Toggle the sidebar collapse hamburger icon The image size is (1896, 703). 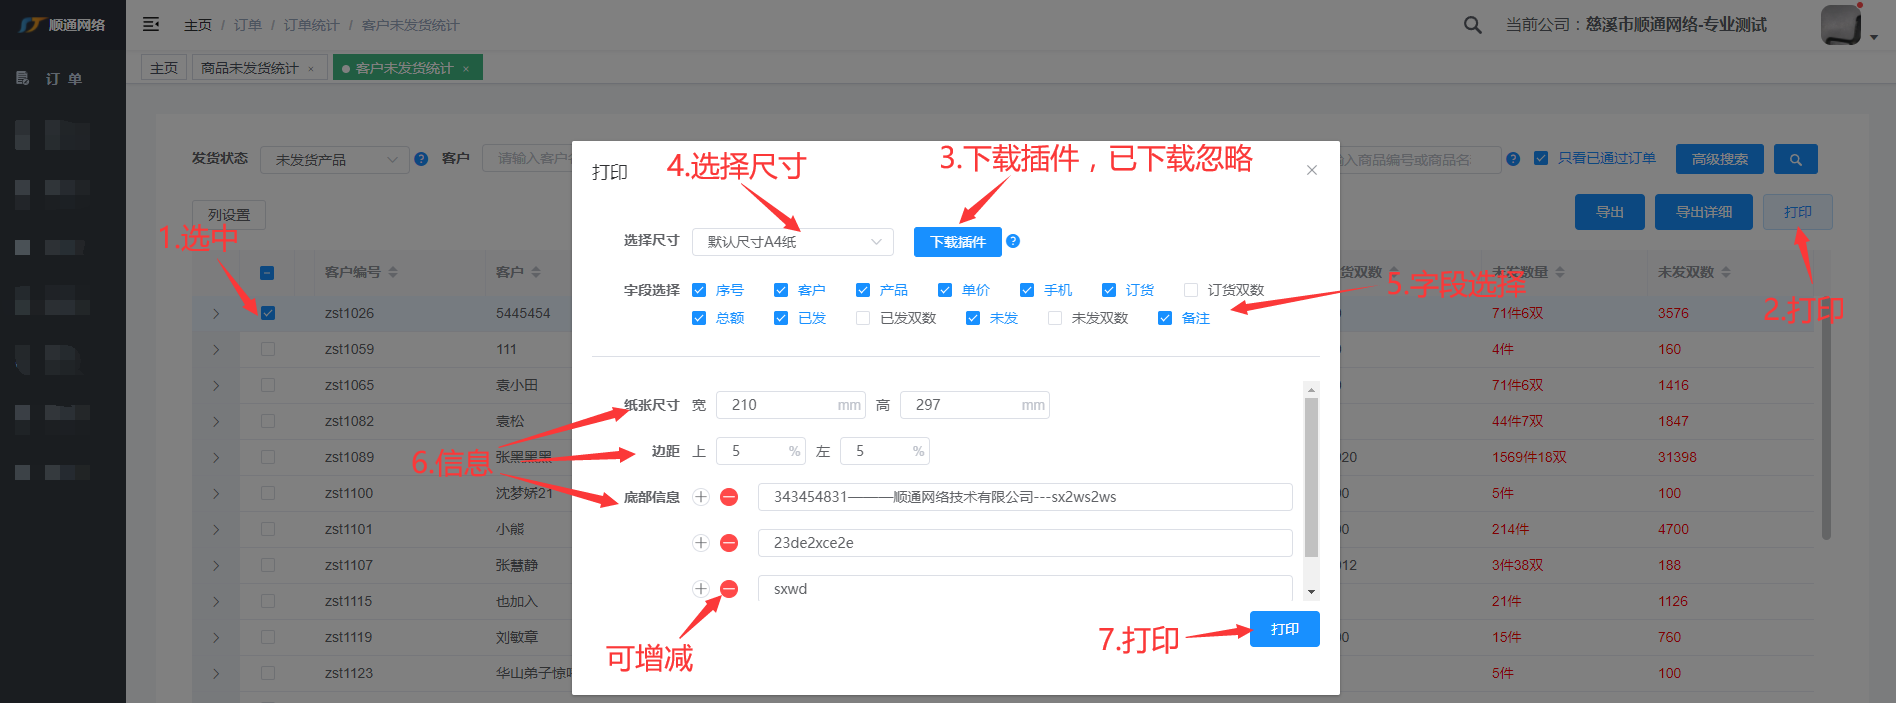click(151, 24)
